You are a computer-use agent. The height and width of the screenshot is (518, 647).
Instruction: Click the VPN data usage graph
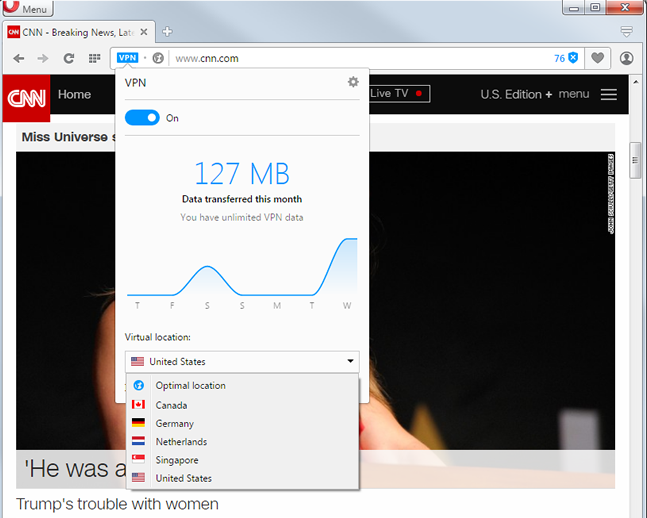click(x=242, y=267)
